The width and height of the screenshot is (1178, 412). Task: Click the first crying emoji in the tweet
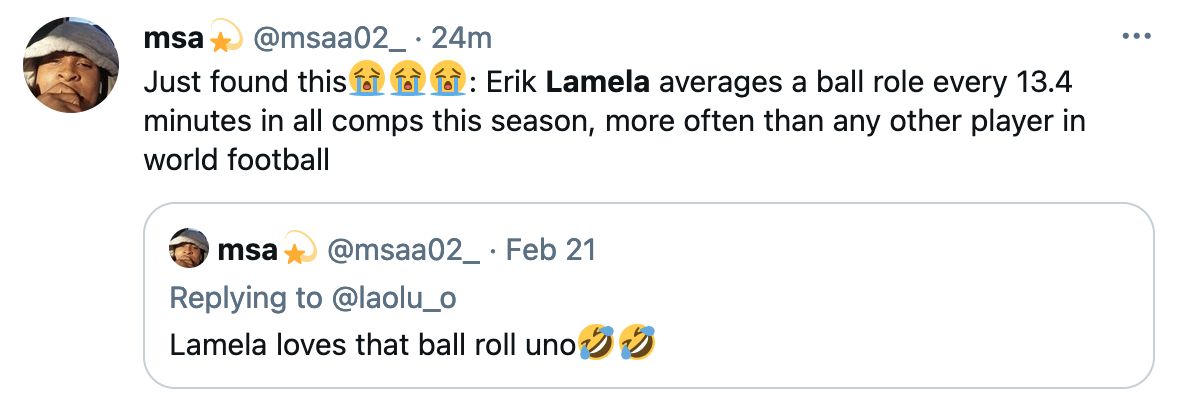[364, 81]
